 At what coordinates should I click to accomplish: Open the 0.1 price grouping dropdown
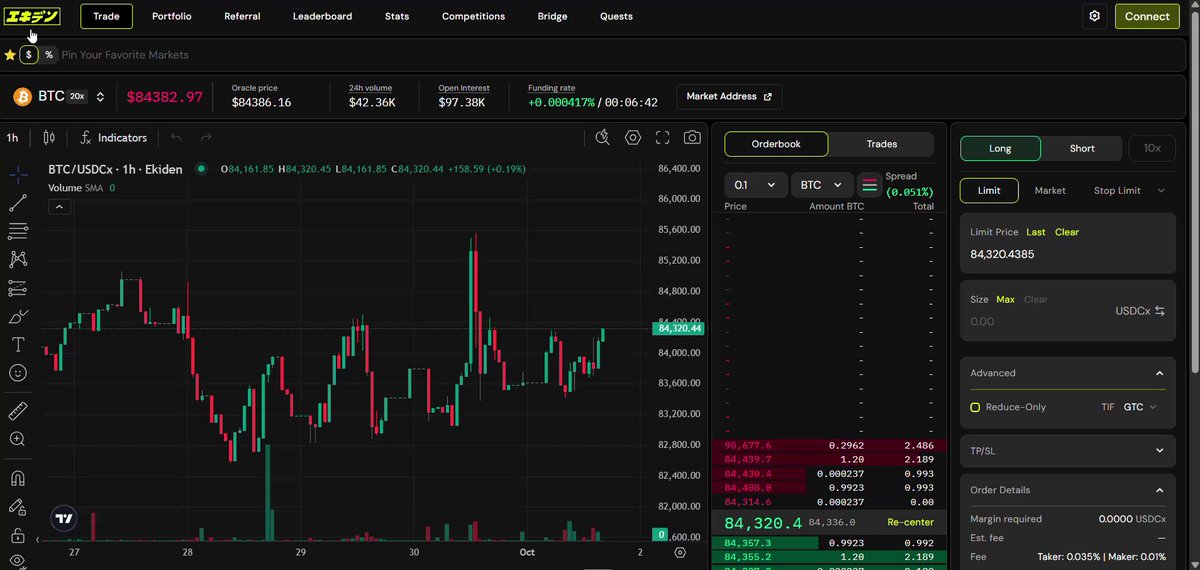tap(755, 185)
